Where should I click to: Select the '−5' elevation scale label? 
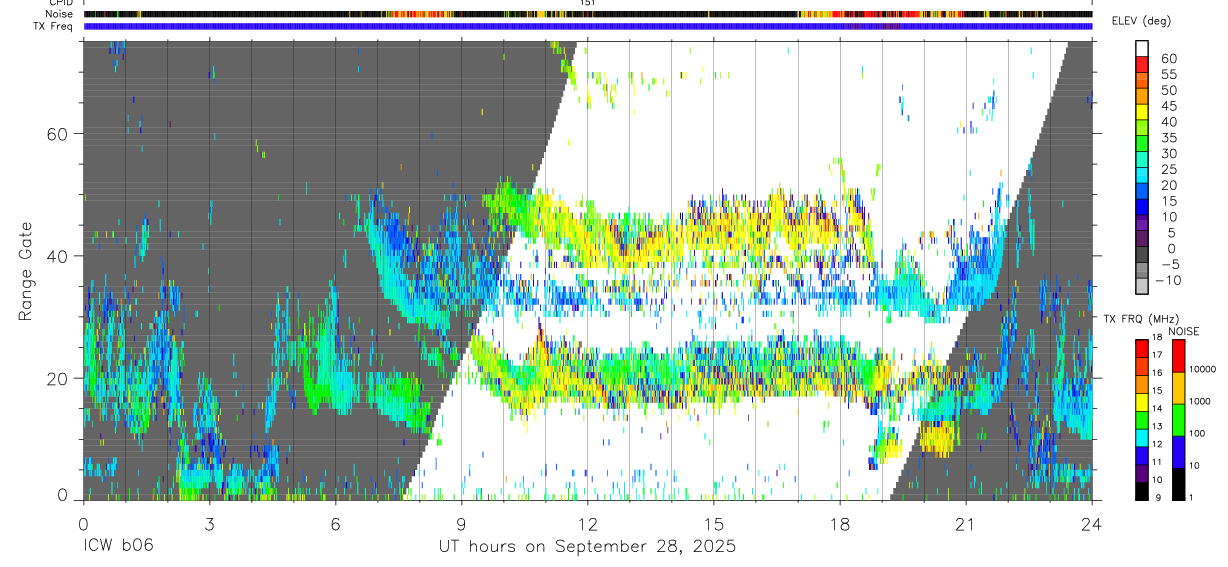click(1169, 265)
